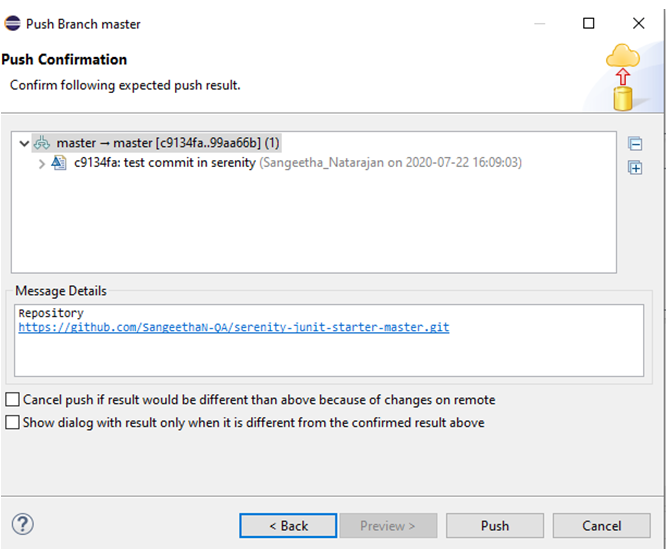Click the Repository text in Message Details

pyautogui.click(x=51, y=313)
